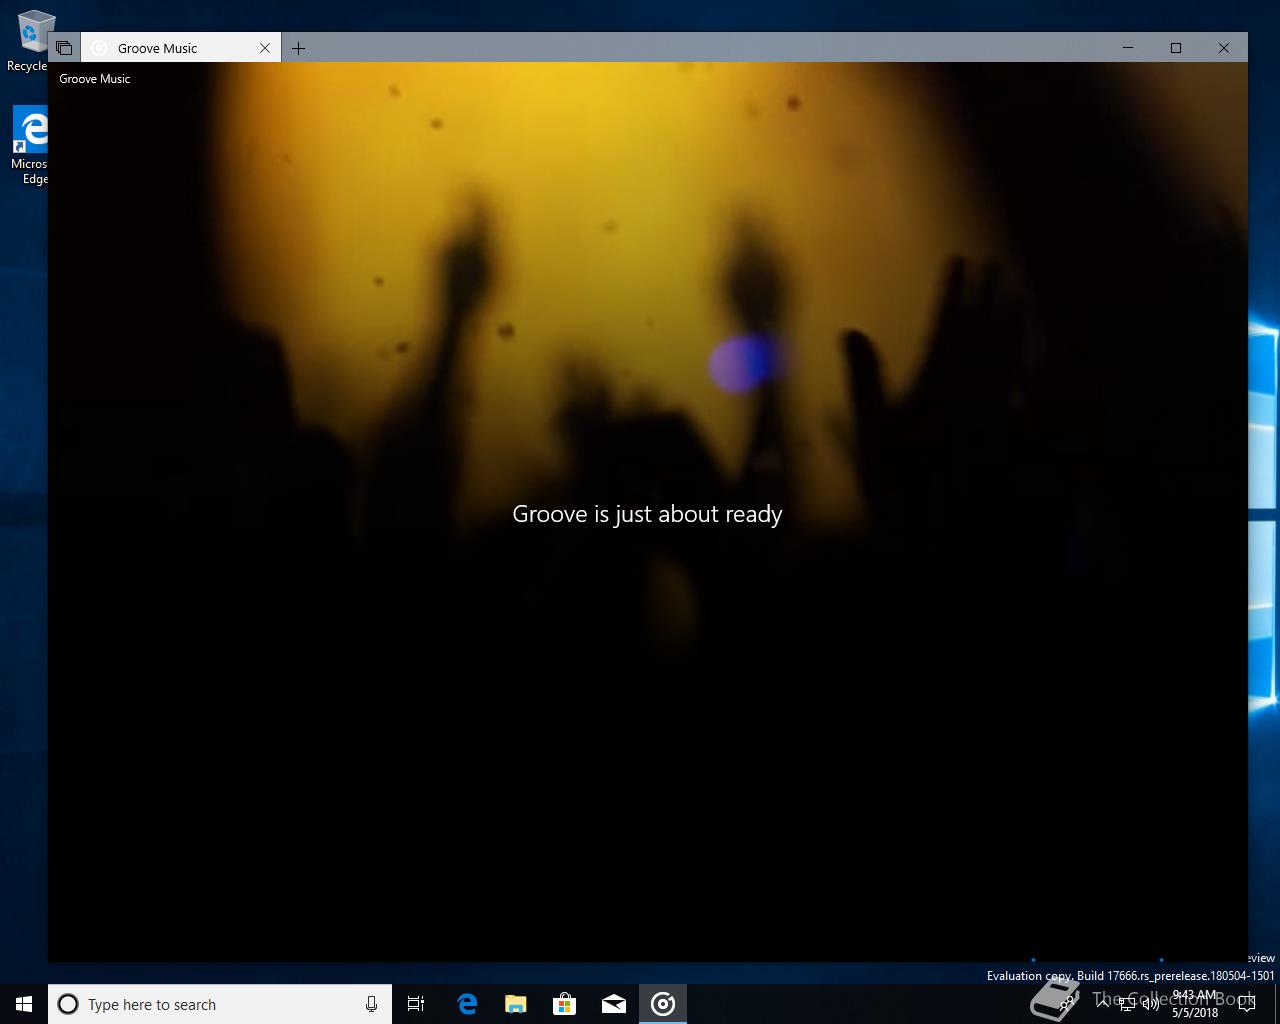Add a new tab with plus button
Viewport: 1280px width, 1024px height.
(x=298, y=48)
